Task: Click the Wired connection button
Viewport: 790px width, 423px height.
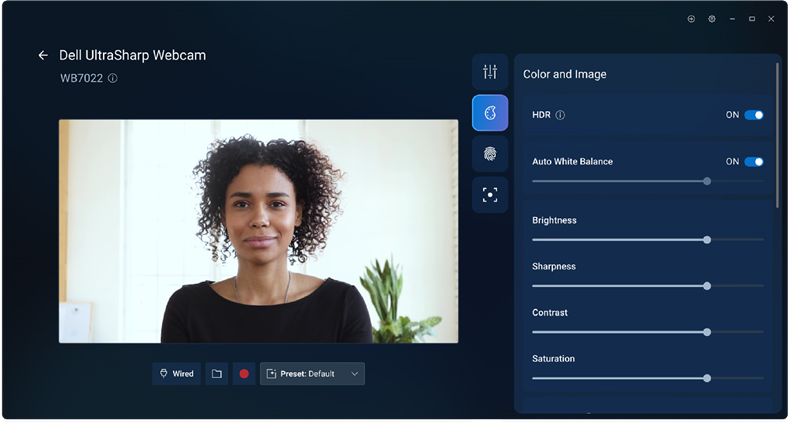Action: tap(176, 374)
